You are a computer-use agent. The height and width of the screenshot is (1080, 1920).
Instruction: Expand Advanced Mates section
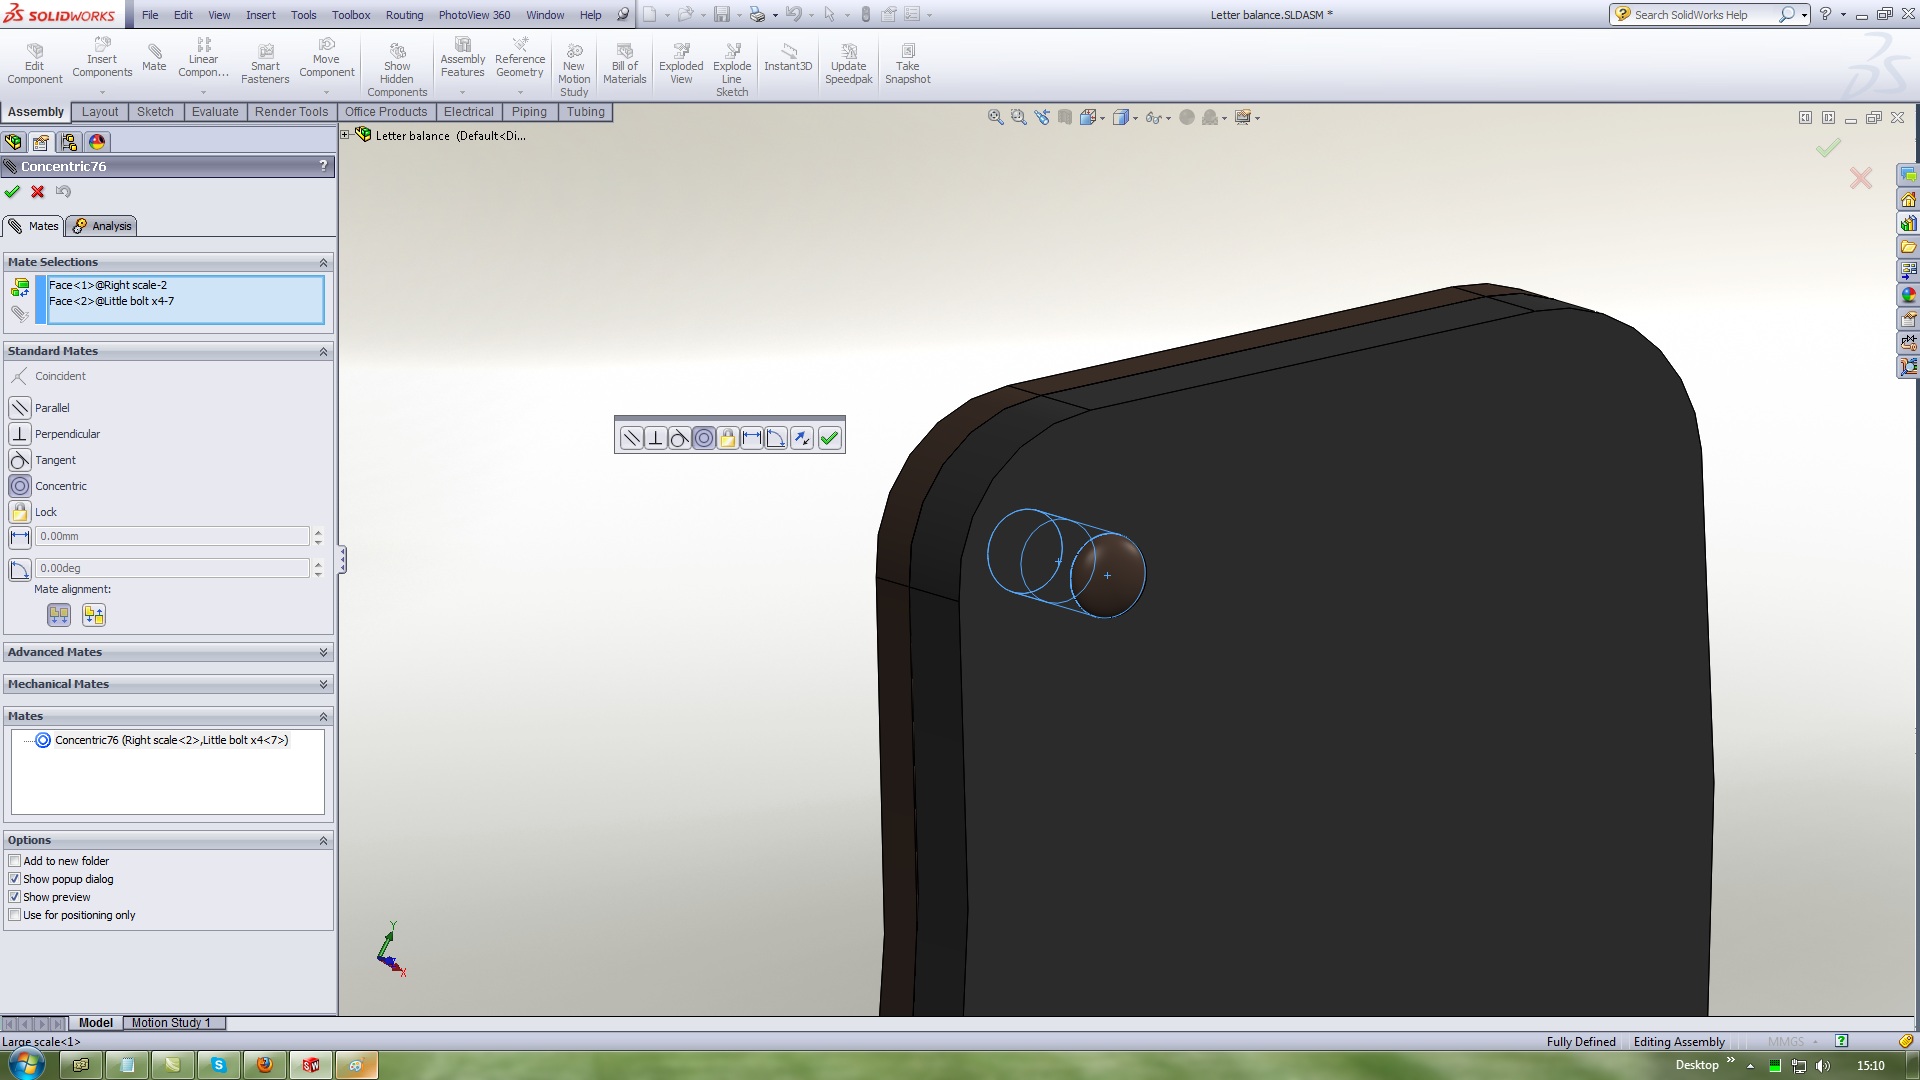[x=323, y=652]
